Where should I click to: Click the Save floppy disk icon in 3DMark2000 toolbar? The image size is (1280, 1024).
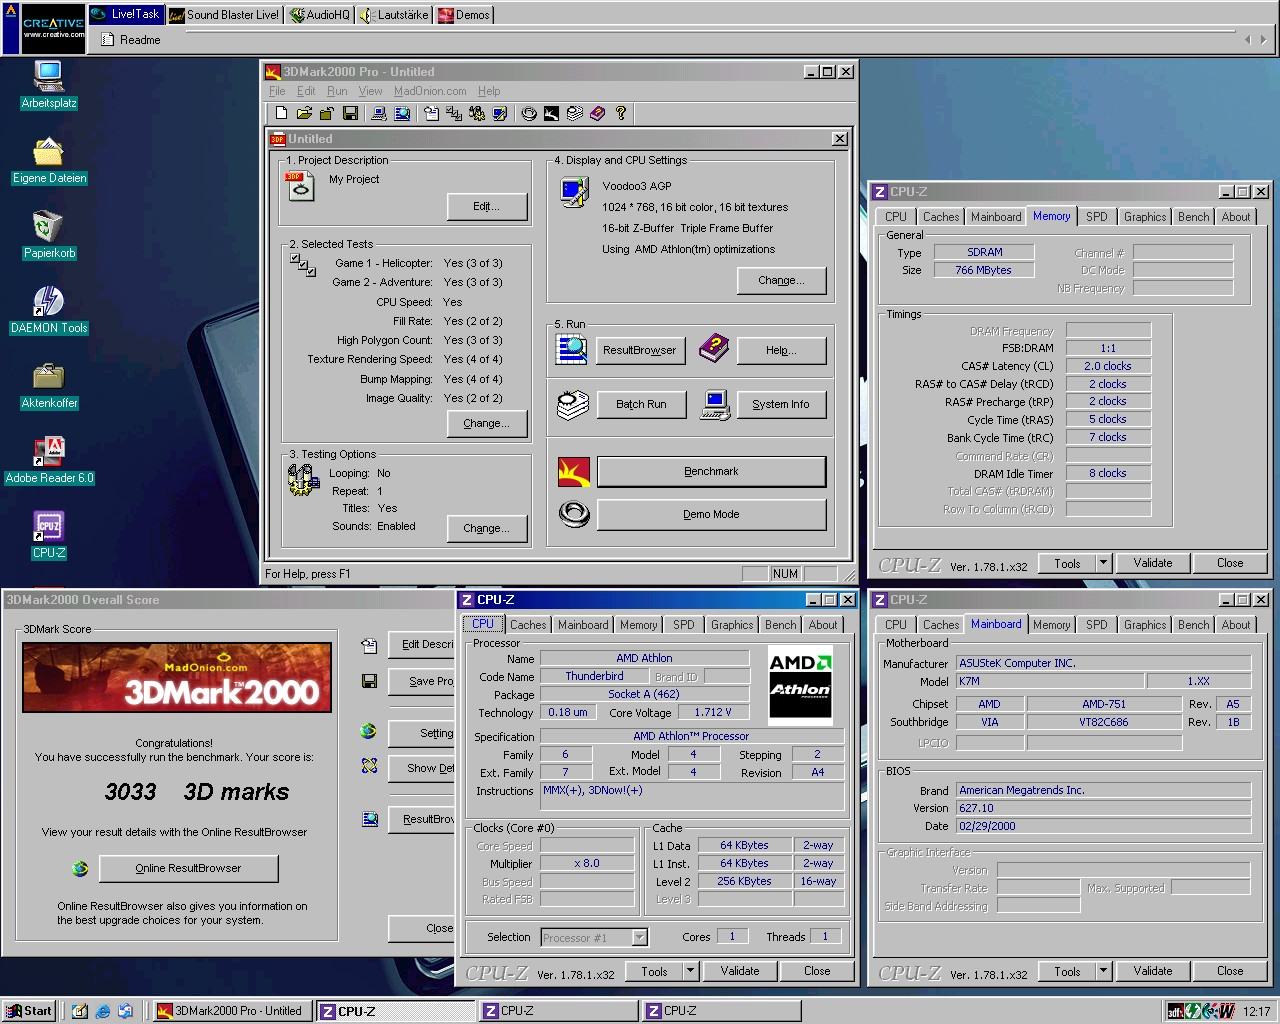(350, 113)
